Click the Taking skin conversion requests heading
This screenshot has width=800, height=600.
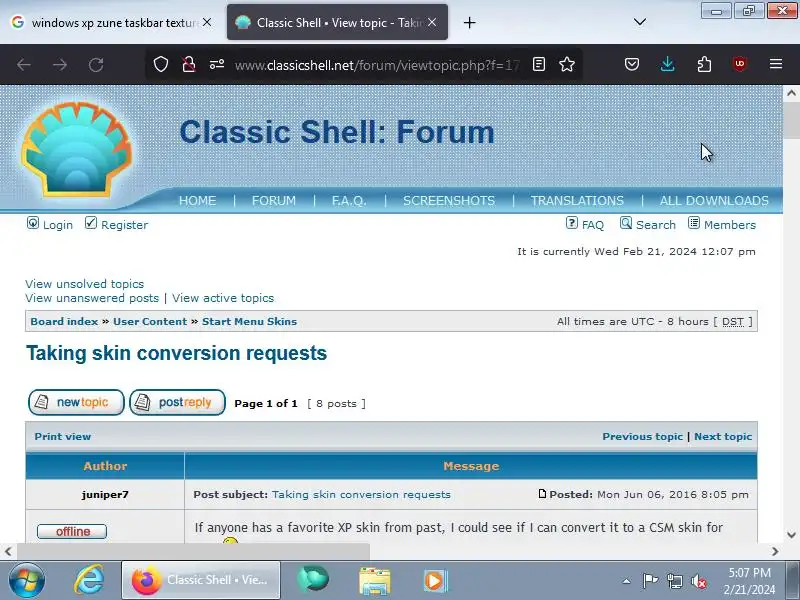tap(177, 353)
